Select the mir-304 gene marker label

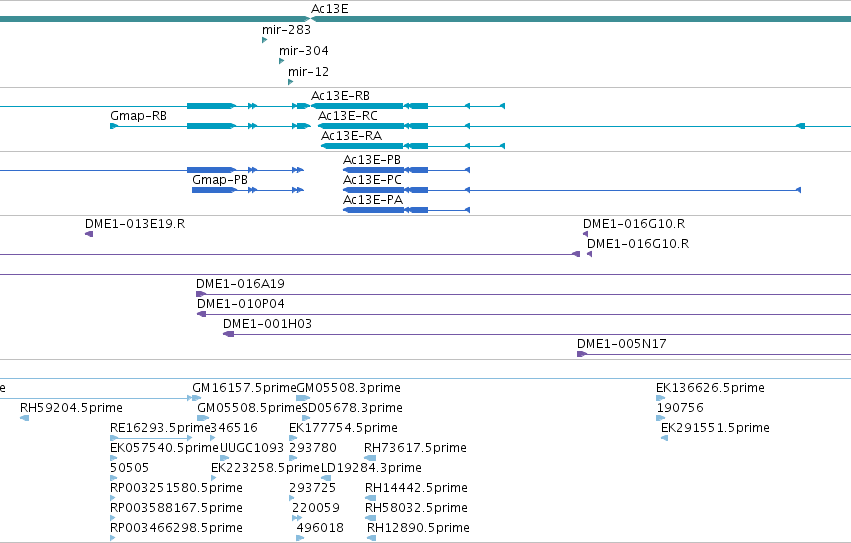click(x=303, y=51)
